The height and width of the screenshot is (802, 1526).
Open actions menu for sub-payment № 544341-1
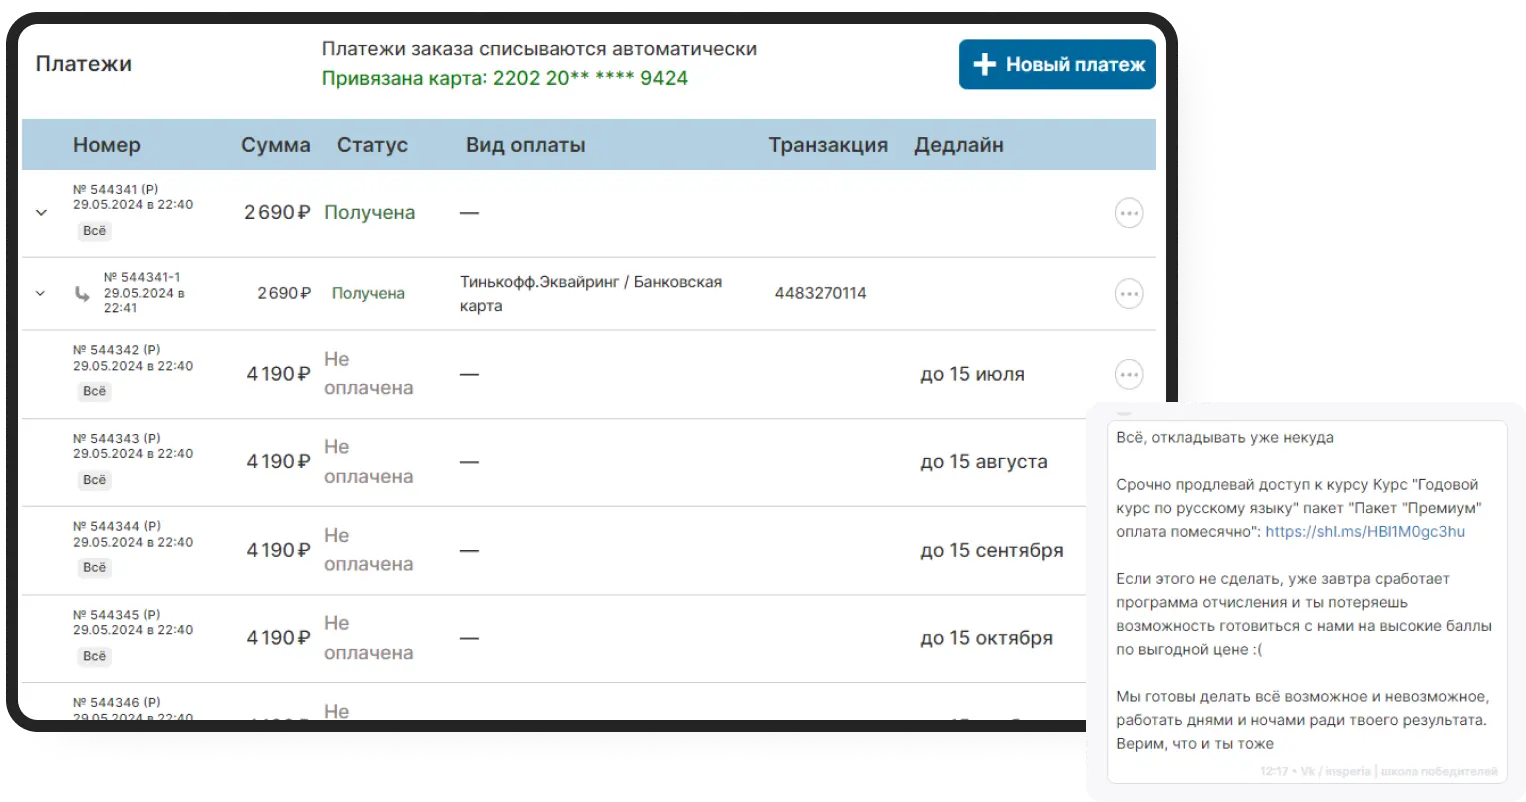pyautogui.click(x=1128, y=293)
